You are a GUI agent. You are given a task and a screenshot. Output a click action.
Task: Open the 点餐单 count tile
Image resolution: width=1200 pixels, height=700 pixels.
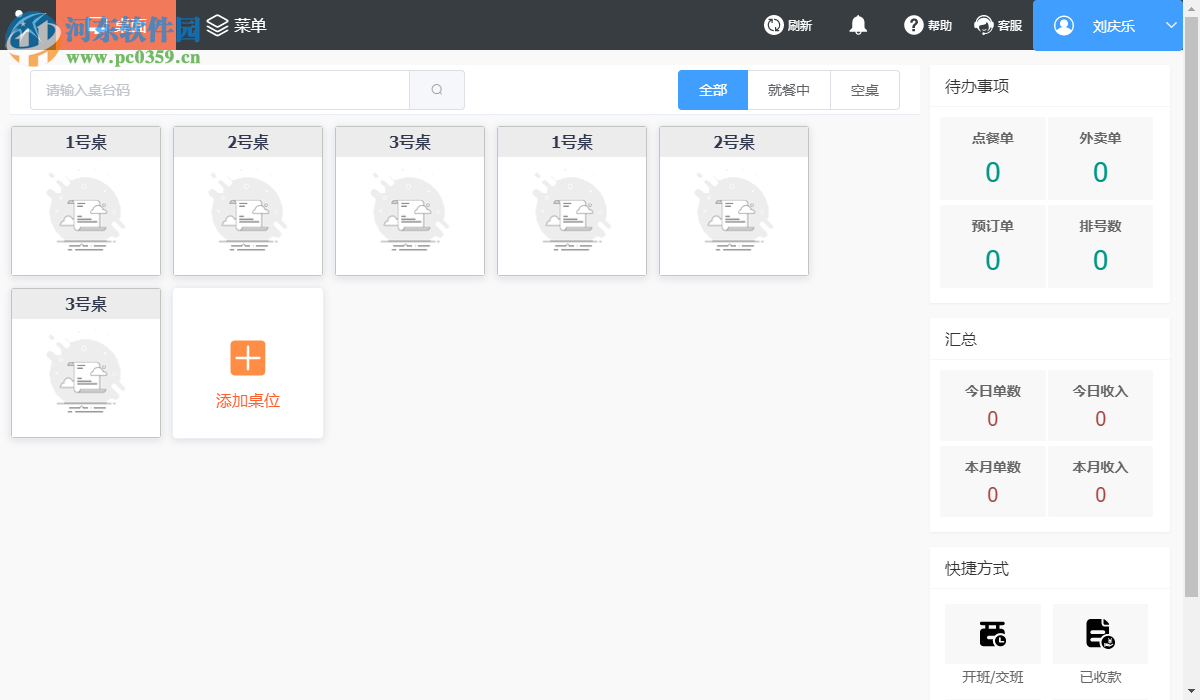pos(993,159)
